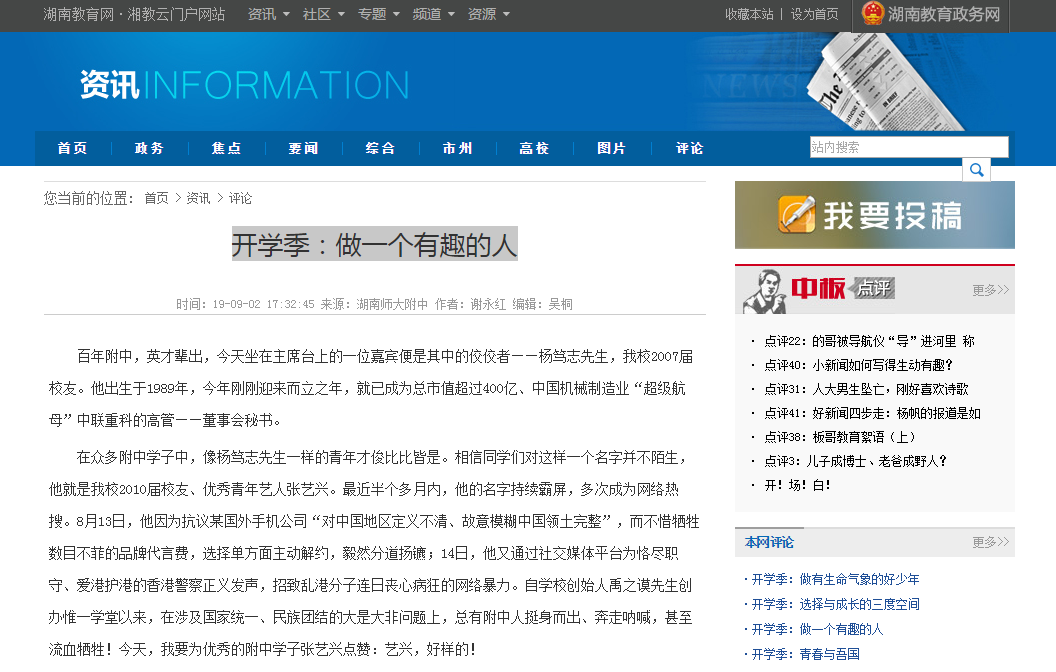Go to the 首页 navigation tab
Viewport: 1056px width, 672px height.
tap(72, 148)
